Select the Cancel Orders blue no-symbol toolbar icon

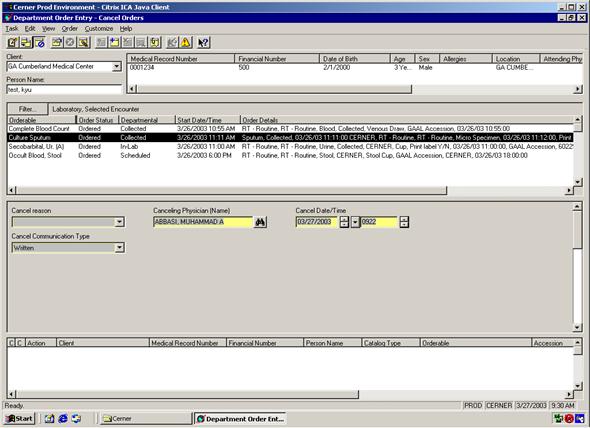tap(40, 43)
